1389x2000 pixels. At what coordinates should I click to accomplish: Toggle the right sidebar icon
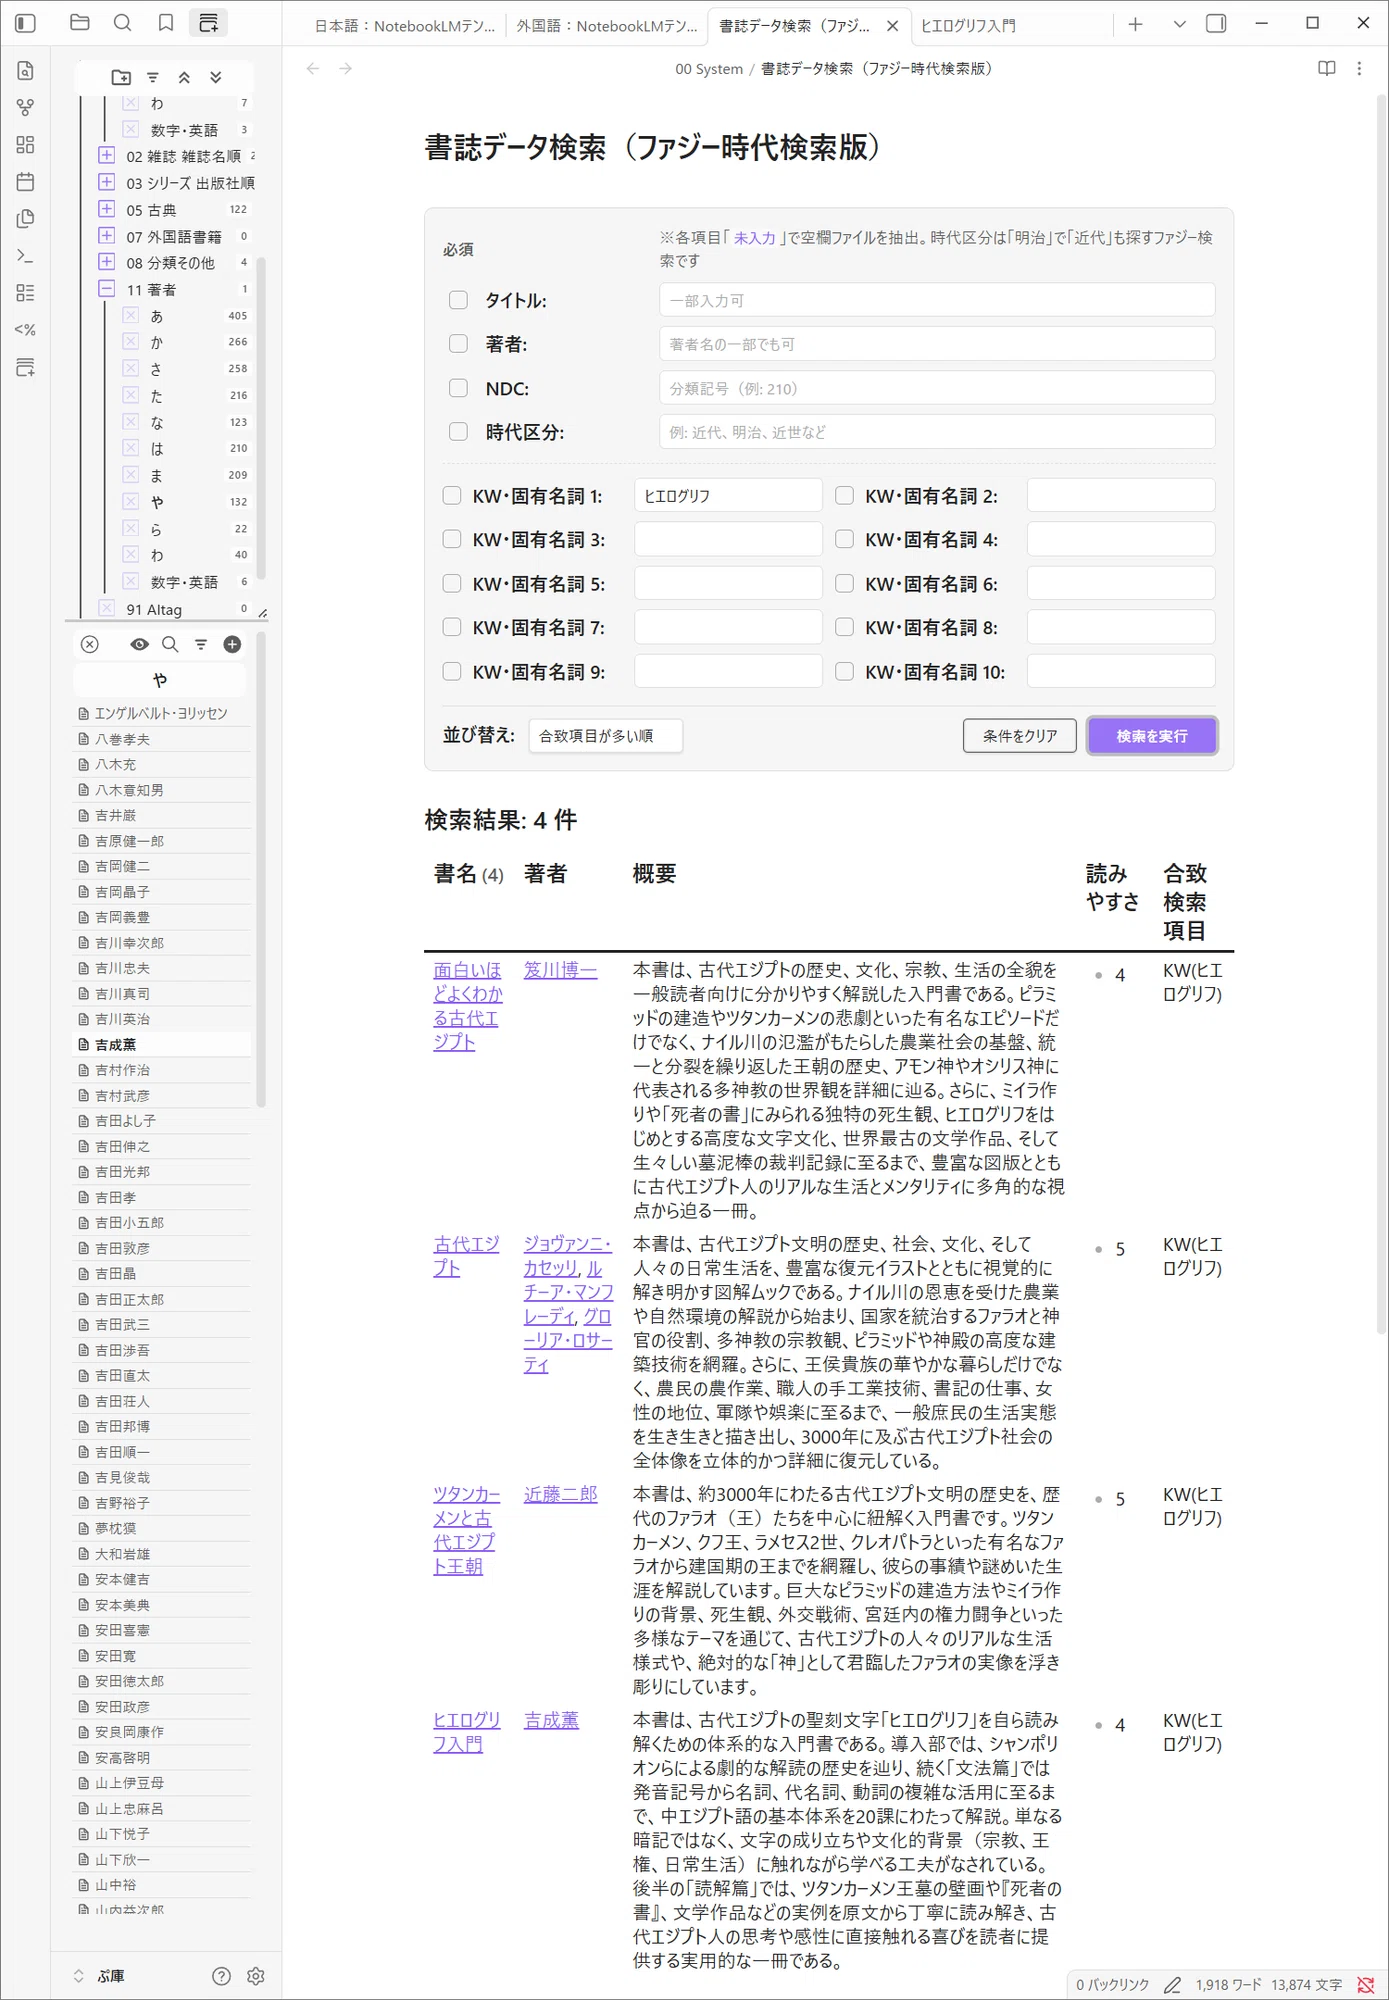(x=1216, y=23)
